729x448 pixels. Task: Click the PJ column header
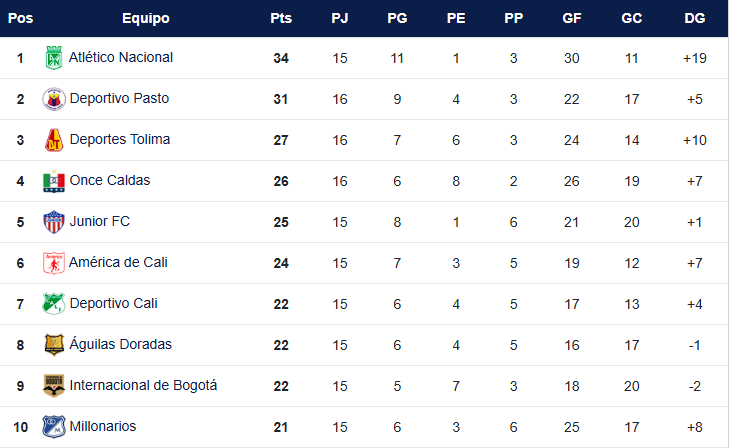pyautogui.click(x=340, y=18)
